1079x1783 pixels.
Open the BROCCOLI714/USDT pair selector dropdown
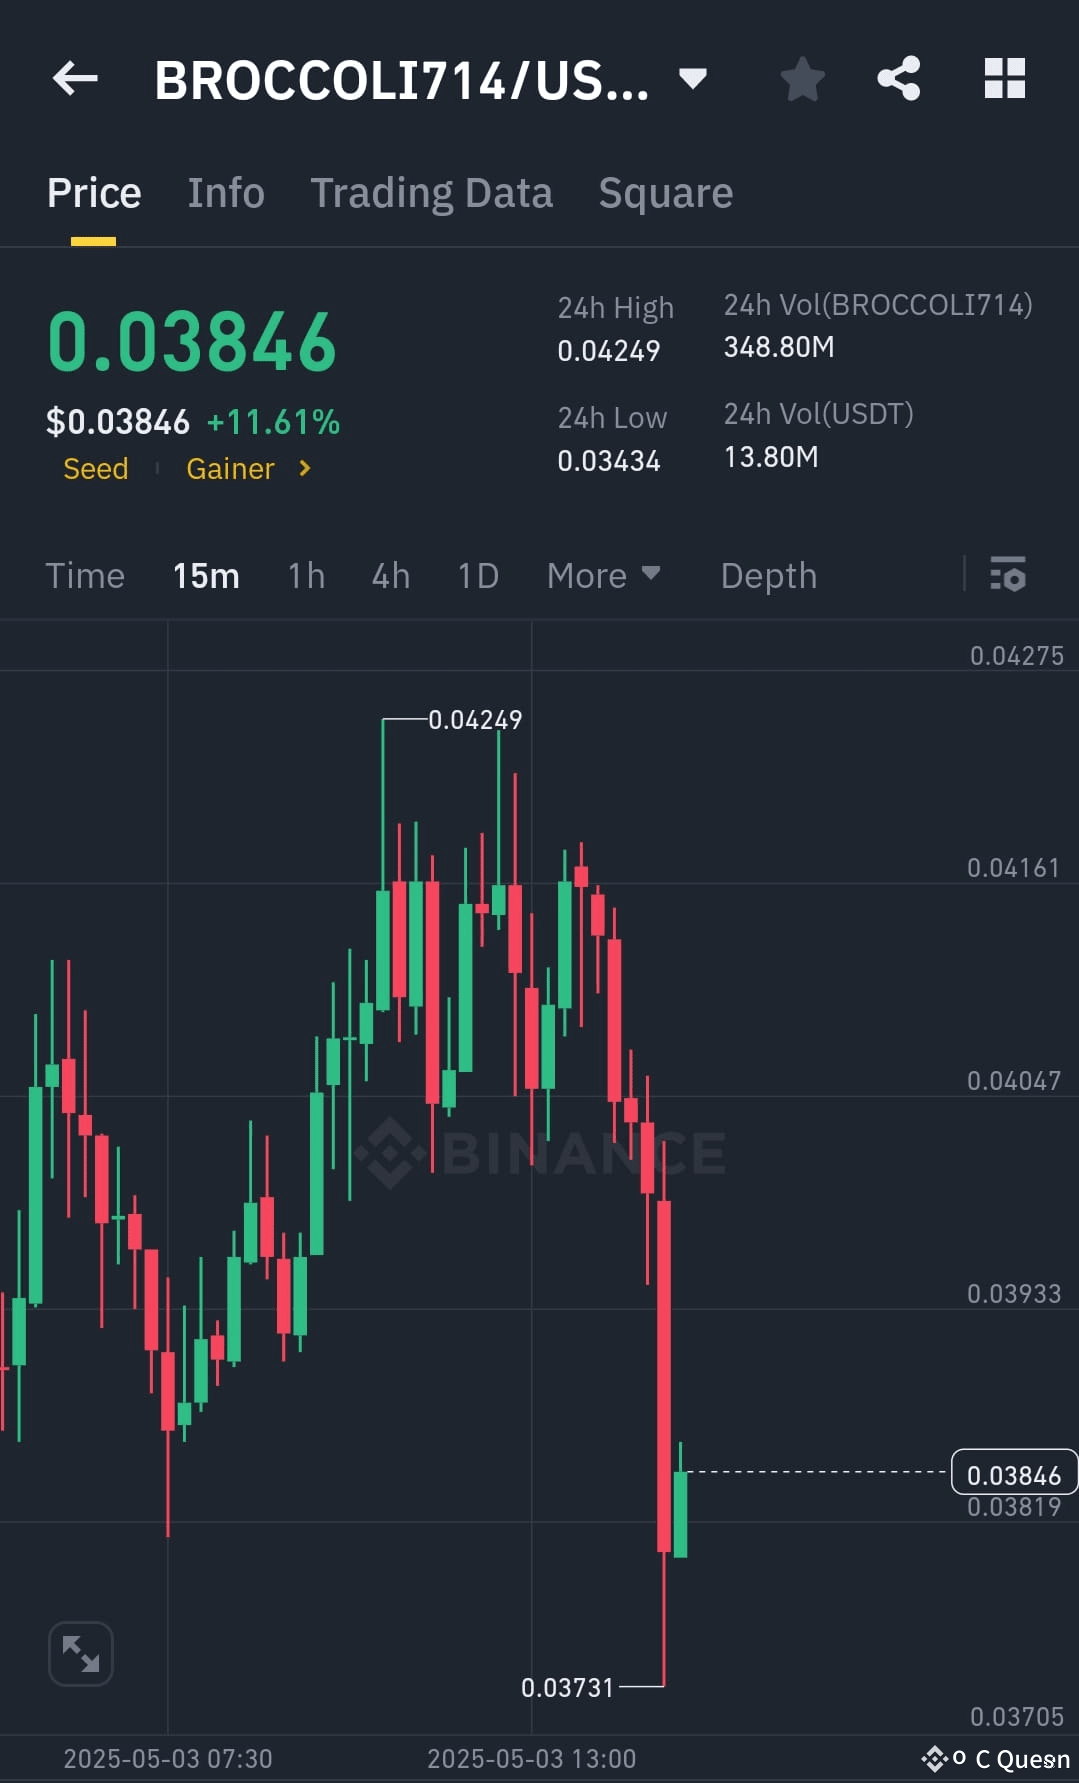point(692,79)
